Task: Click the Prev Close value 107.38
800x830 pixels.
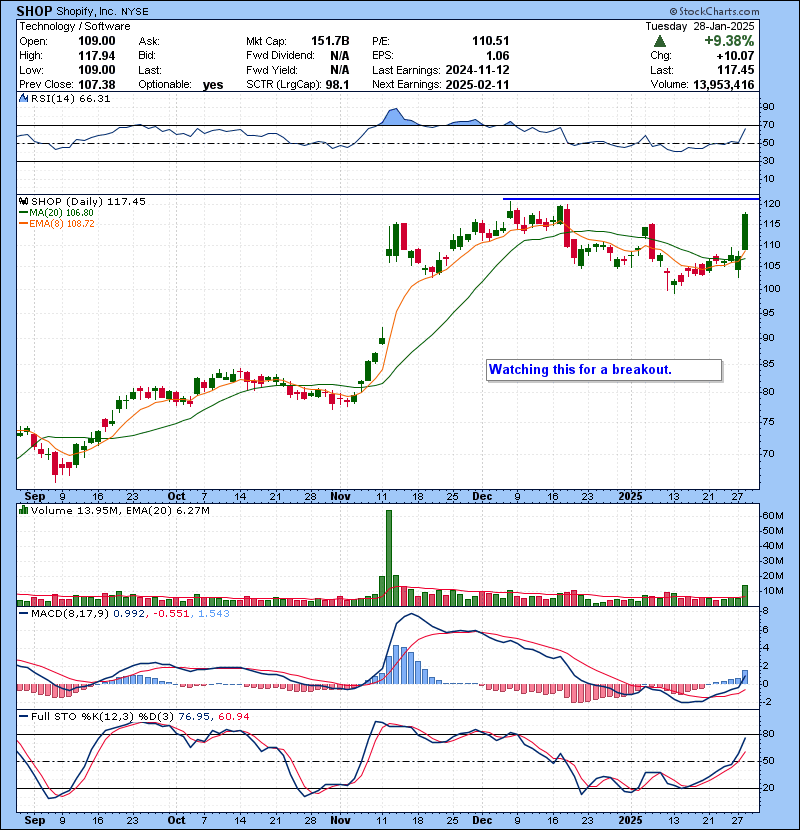Action: coord(97,85)
